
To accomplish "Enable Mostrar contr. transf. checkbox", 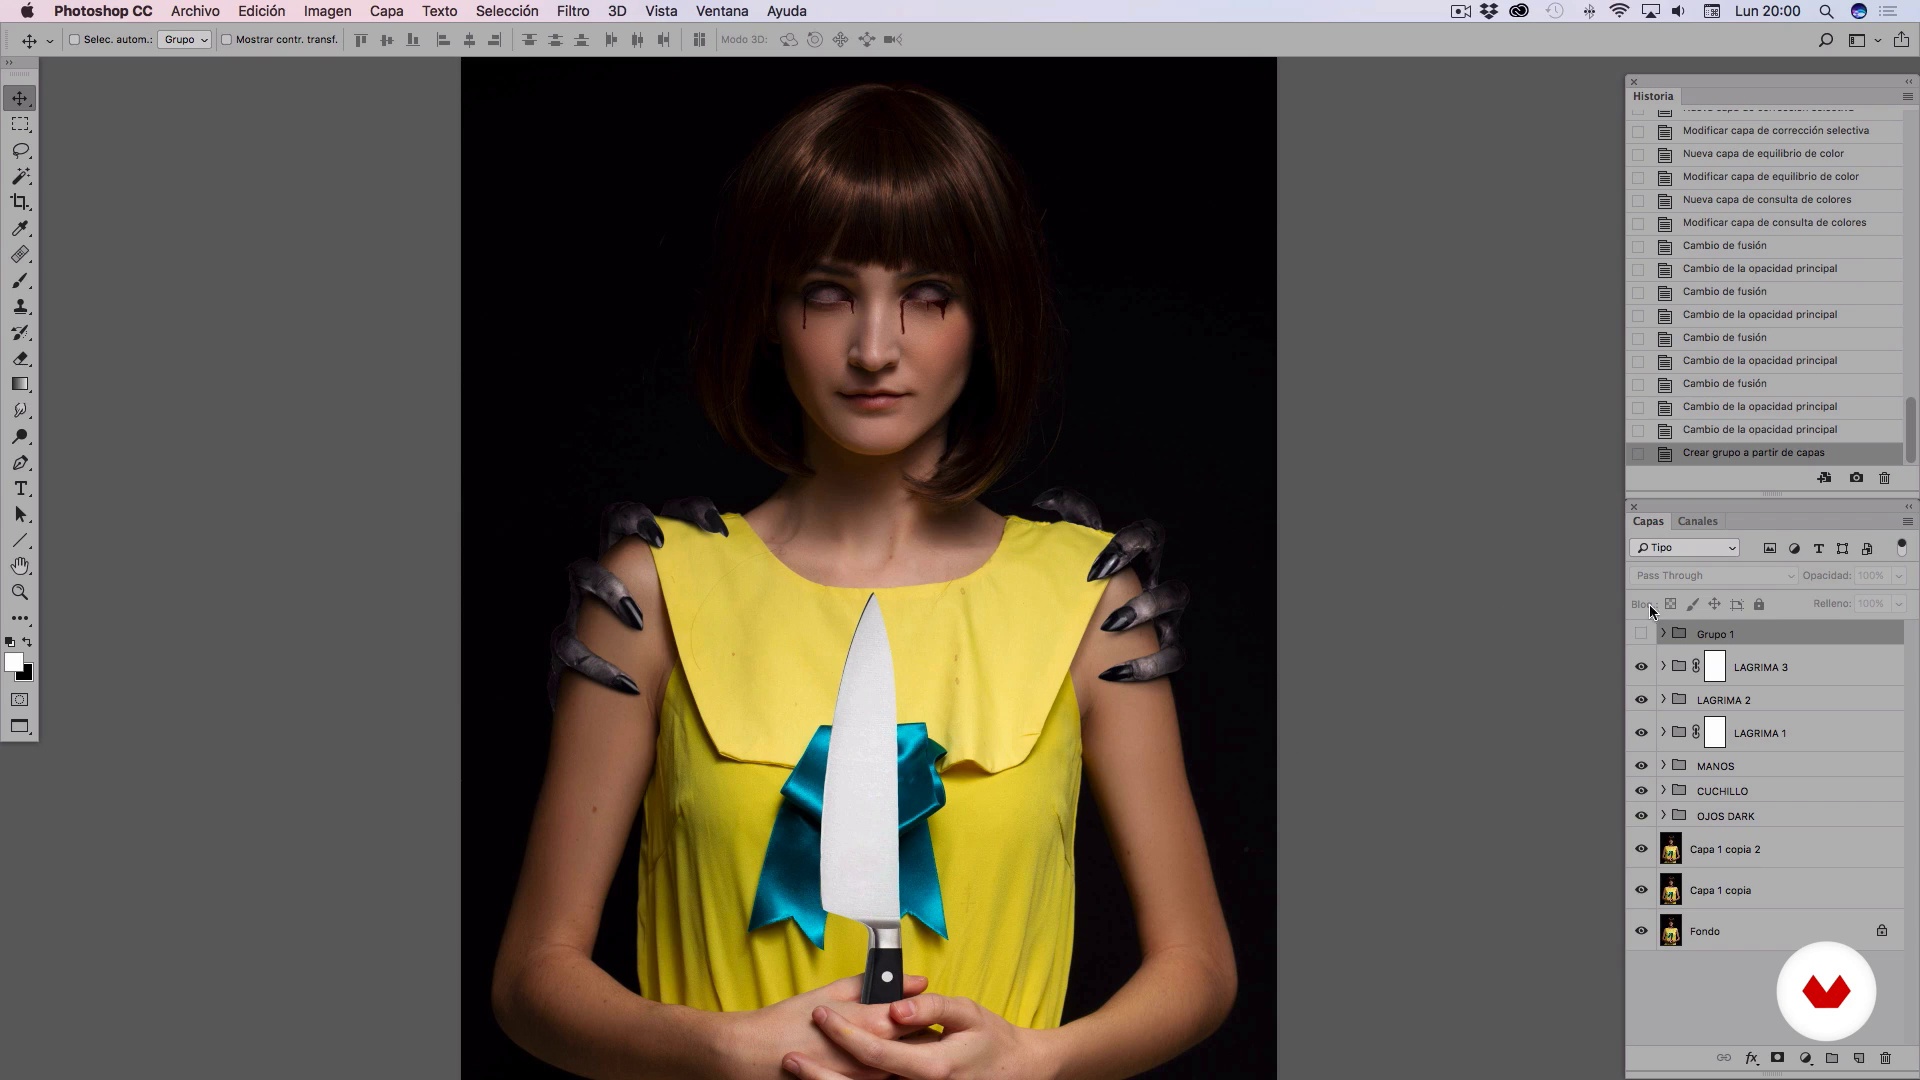I will point(226,40).
